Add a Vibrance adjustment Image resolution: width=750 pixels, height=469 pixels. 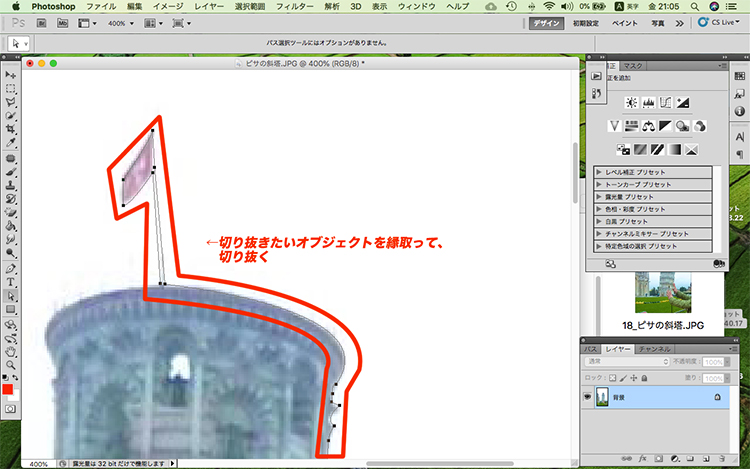coord(615,126)
